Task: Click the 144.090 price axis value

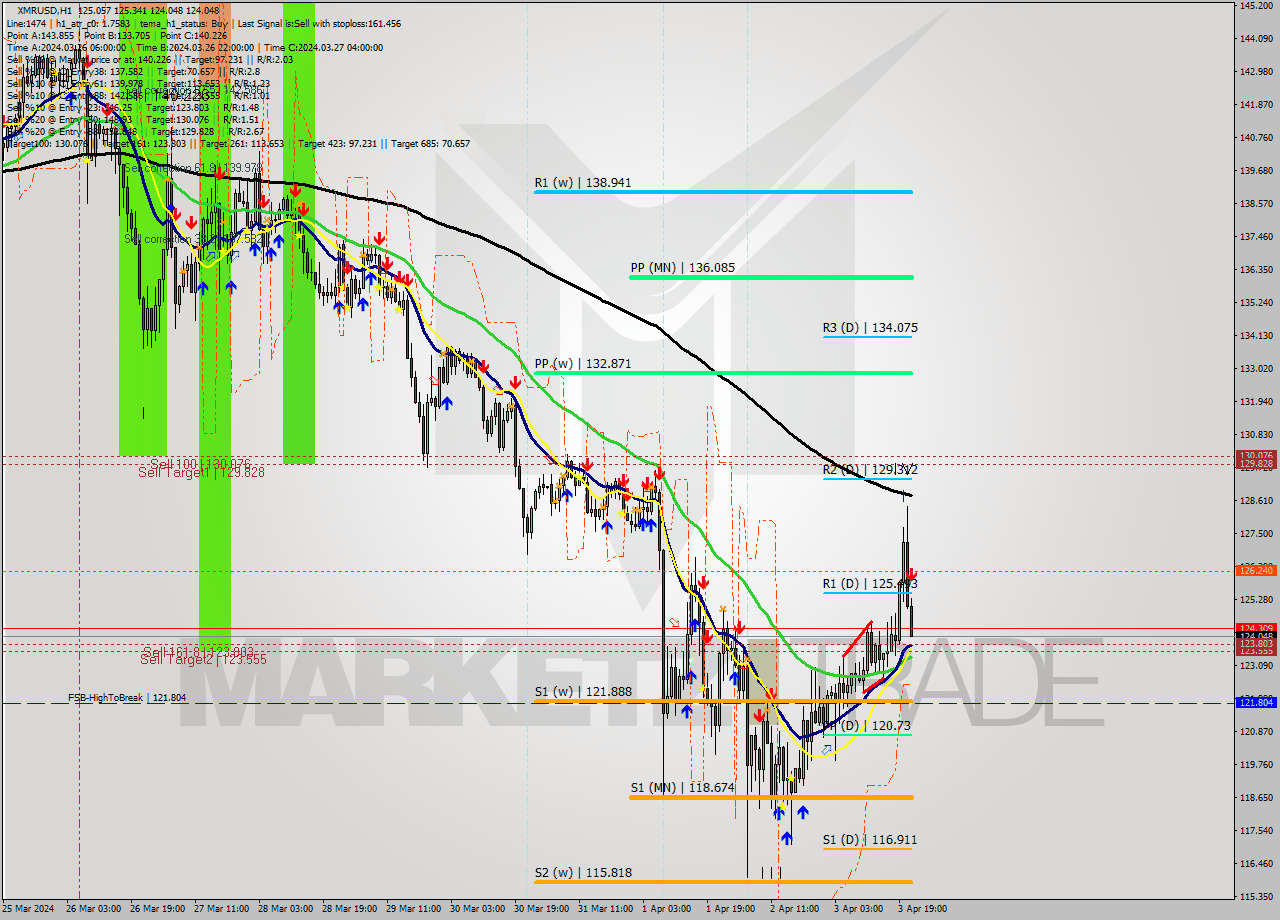Action: (1258, 39)
